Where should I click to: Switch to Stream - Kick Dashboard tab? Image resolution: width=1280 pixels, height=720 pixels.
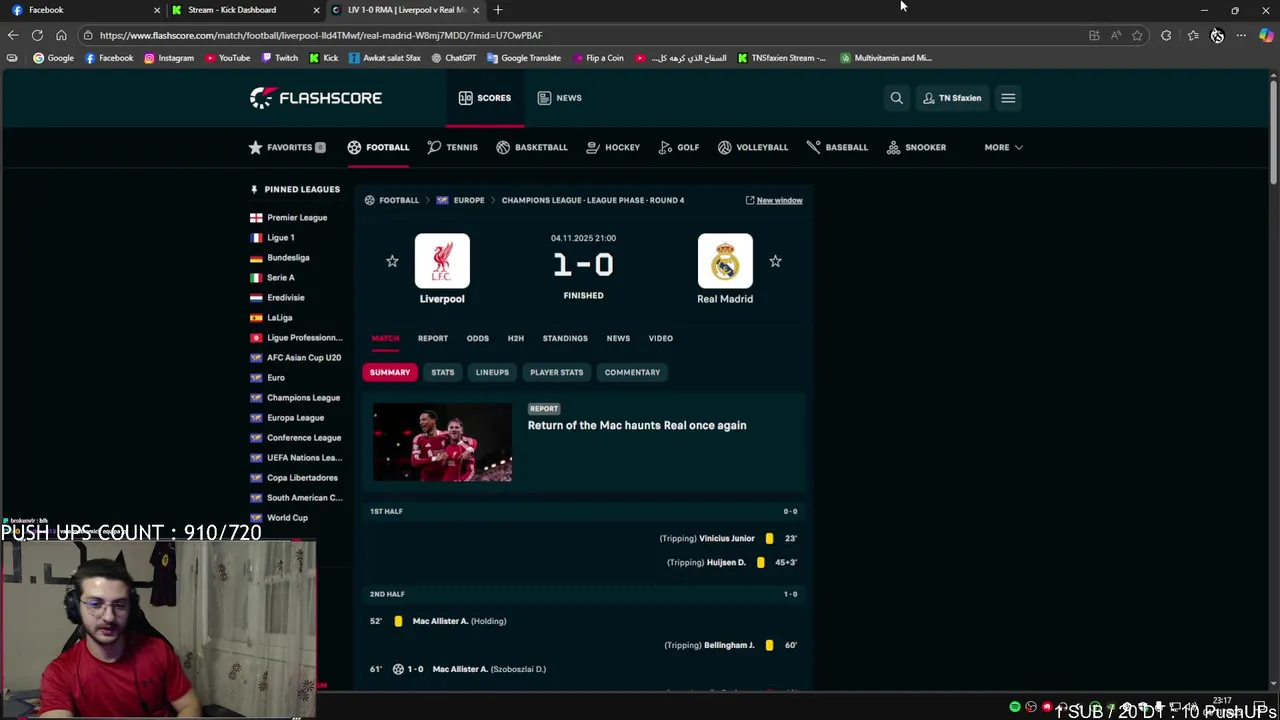pos(245,10)
